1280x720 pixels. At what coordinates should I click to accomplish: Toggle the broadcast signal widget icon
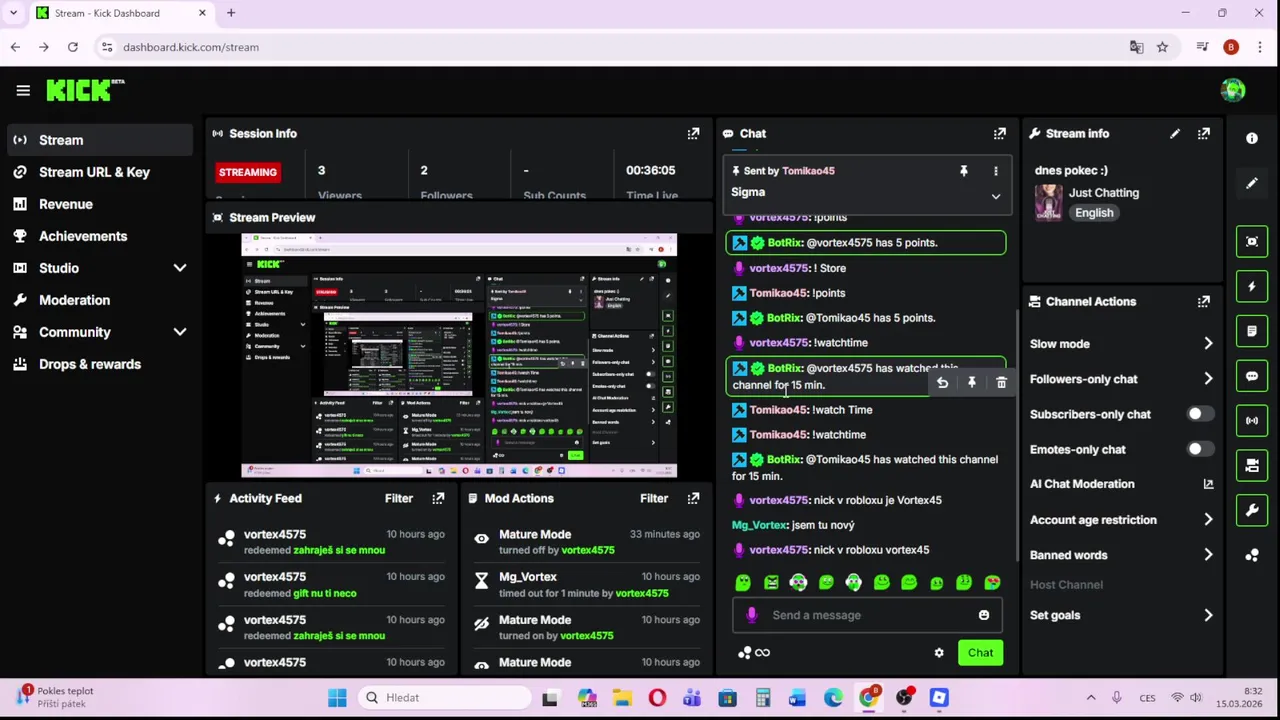tap(1252, 420)
